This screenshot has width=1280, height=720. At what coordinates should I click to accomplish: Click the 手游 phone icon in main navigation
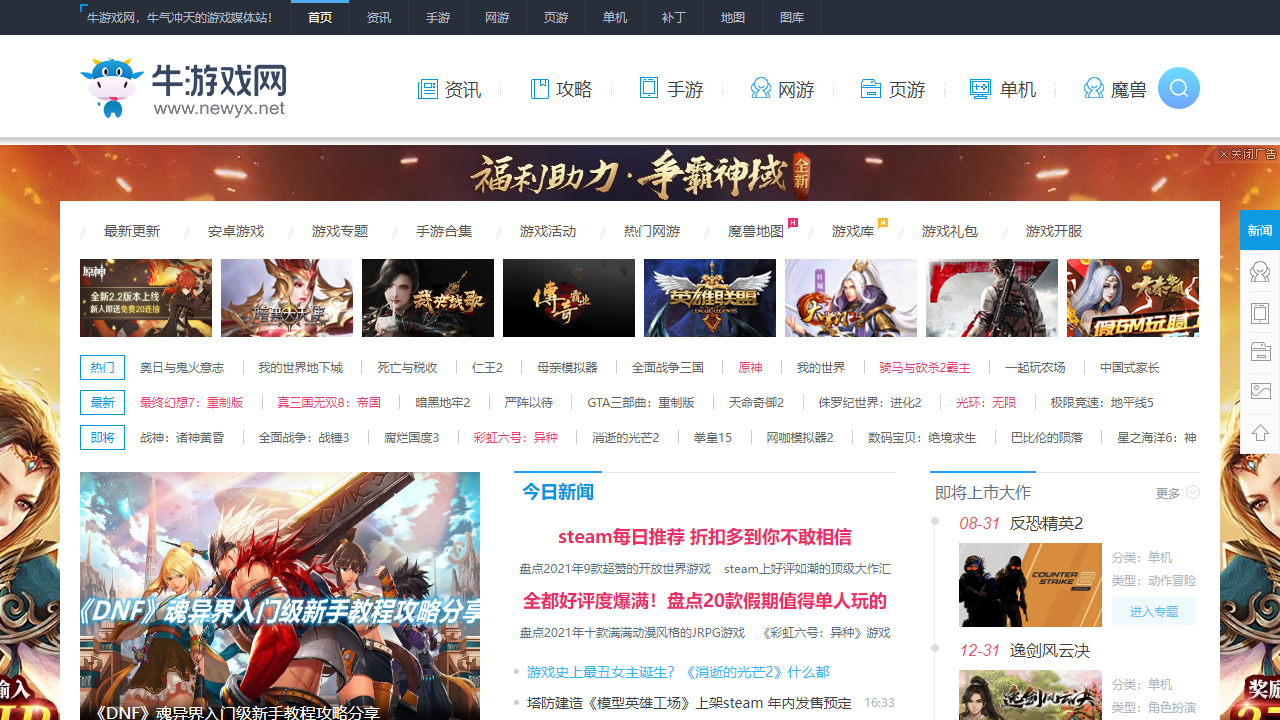(x=649, y=89)
